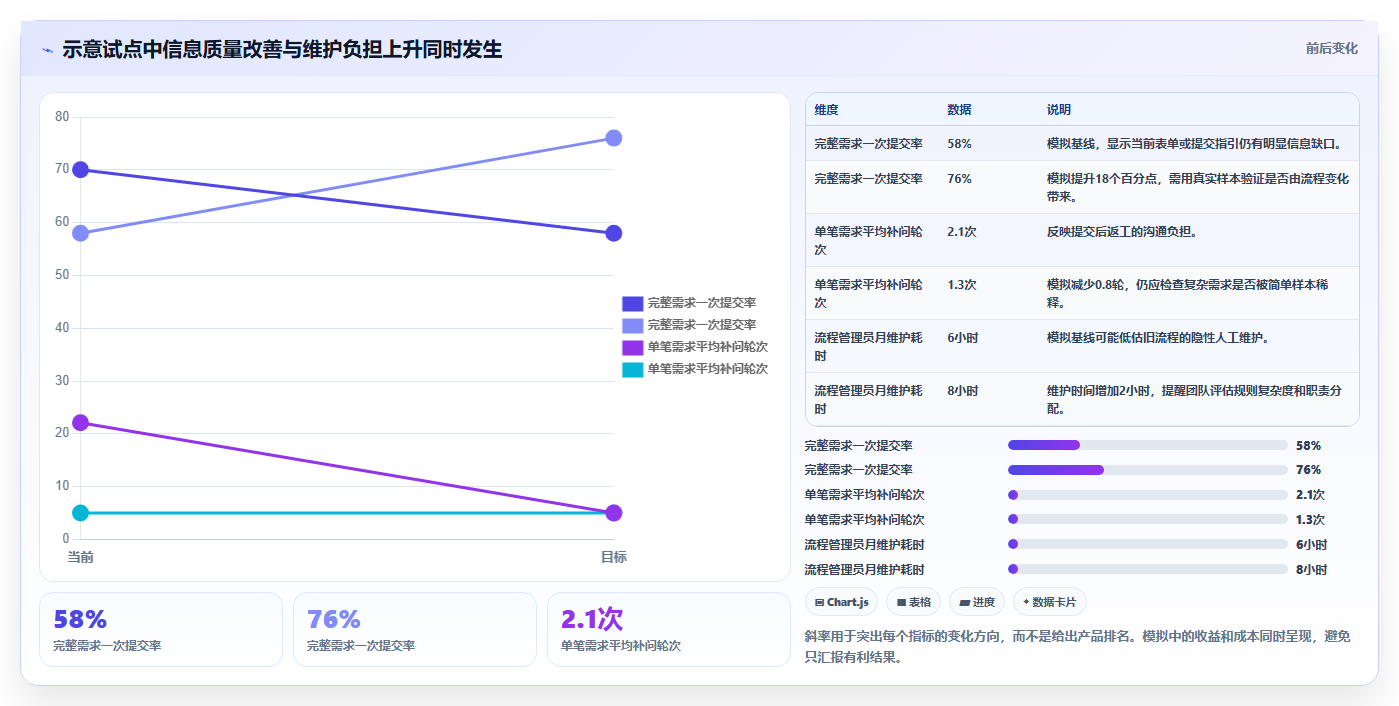Image resolution: width=1399 pixels, height=706 pixels.
Task: Click the 数据 column header
Action: point(960,109)
